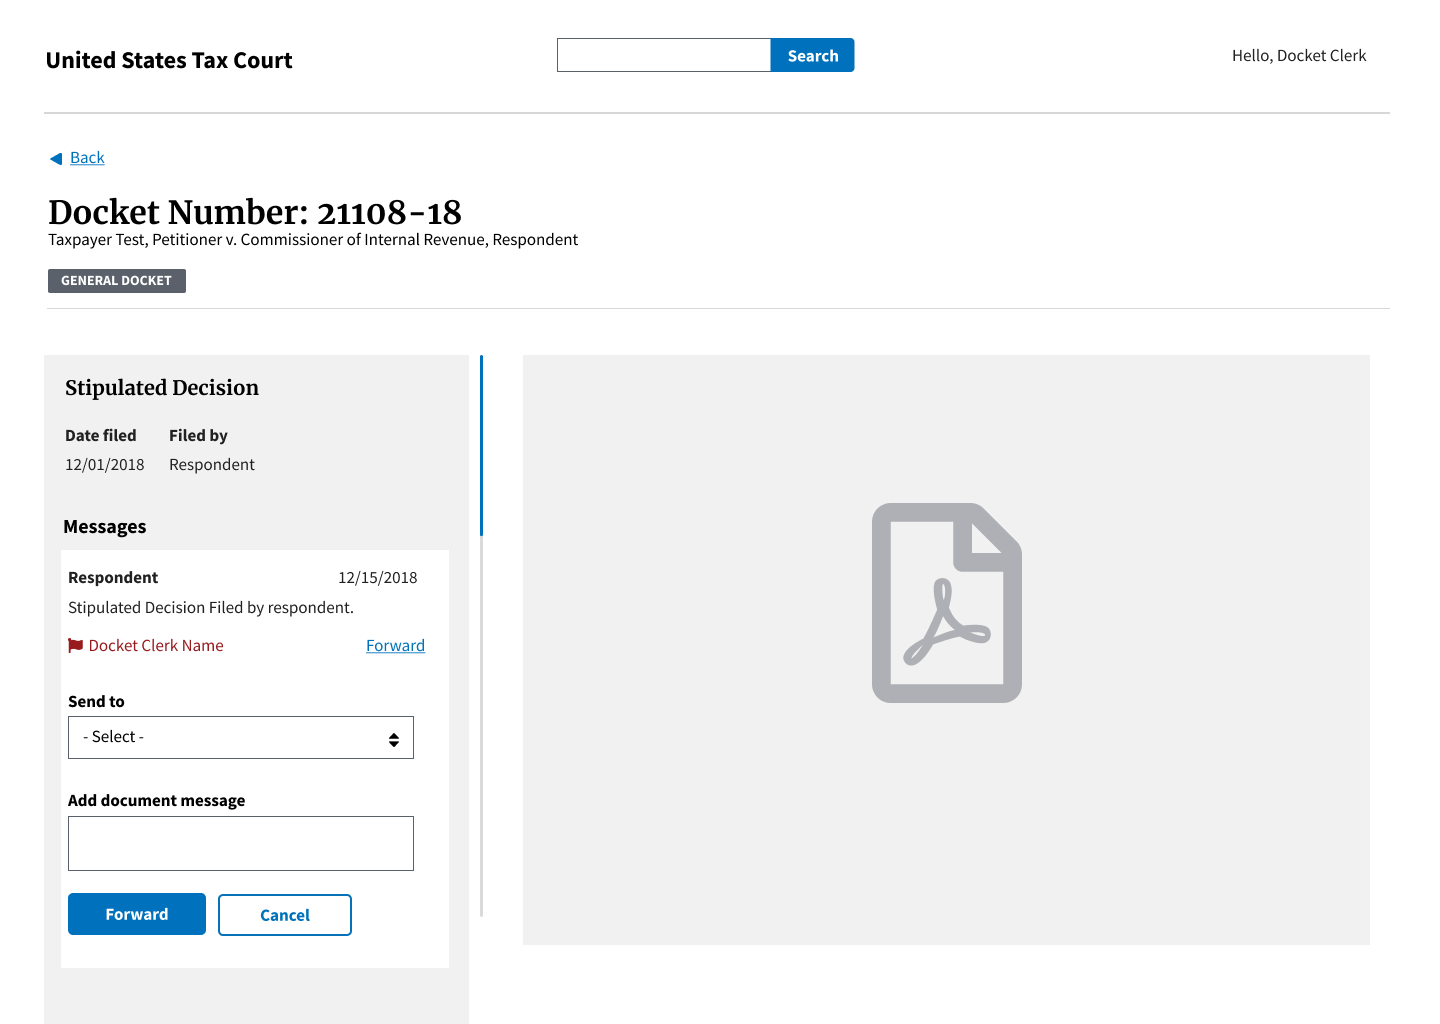Click the Add document message field label
This screenshot has width=1440, height=1024.
click(157, 801)
